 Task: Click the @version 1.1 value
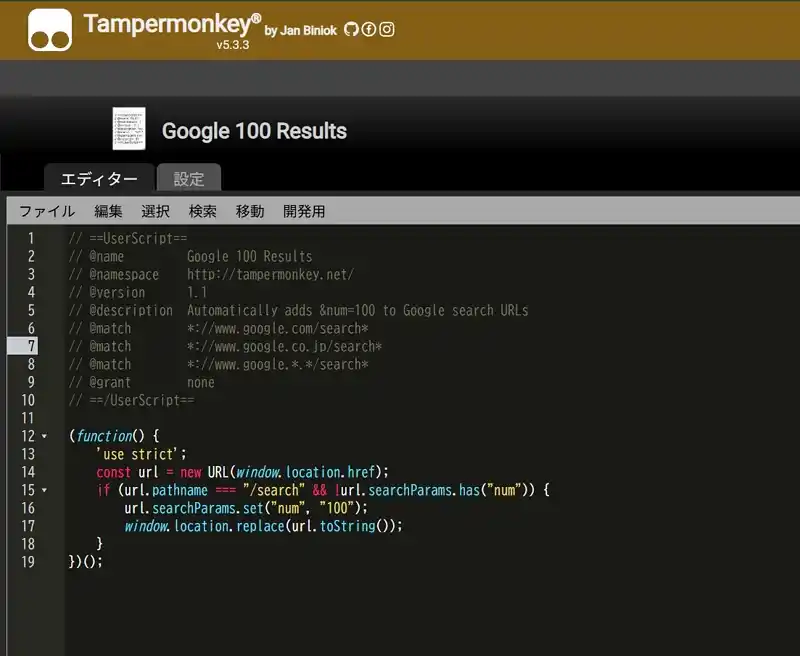coord(197,292)
